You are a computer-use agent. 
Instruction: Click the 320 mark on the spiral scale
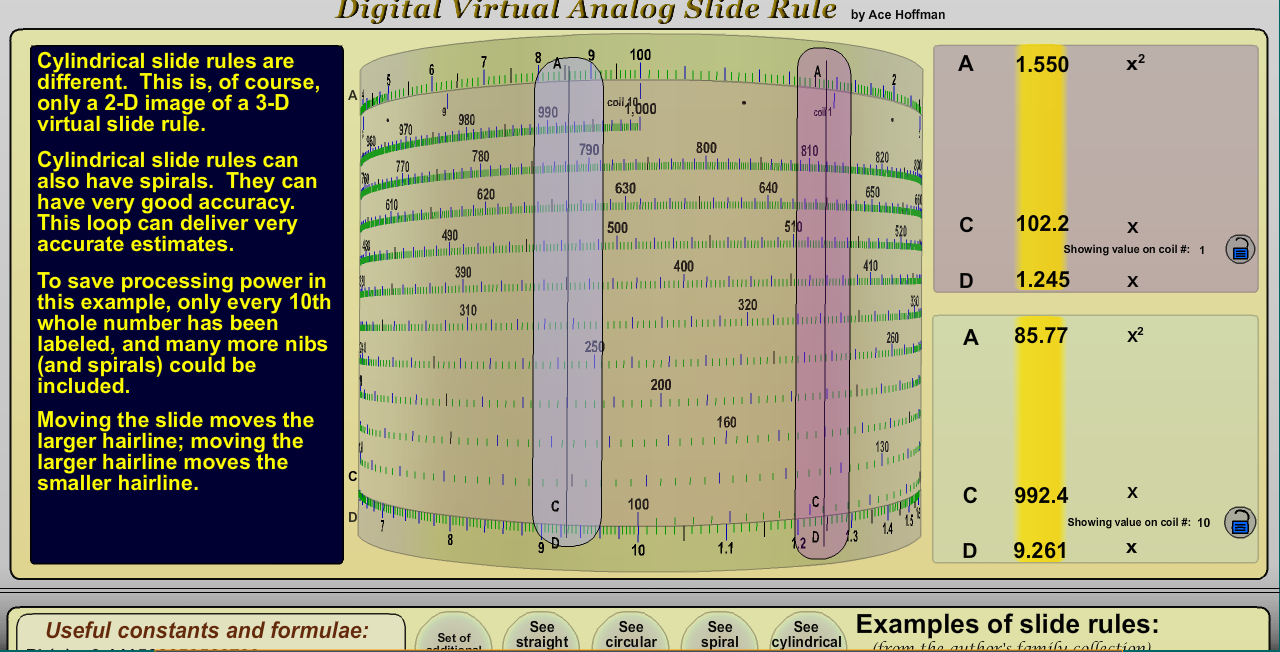click(x=747, y=305)
